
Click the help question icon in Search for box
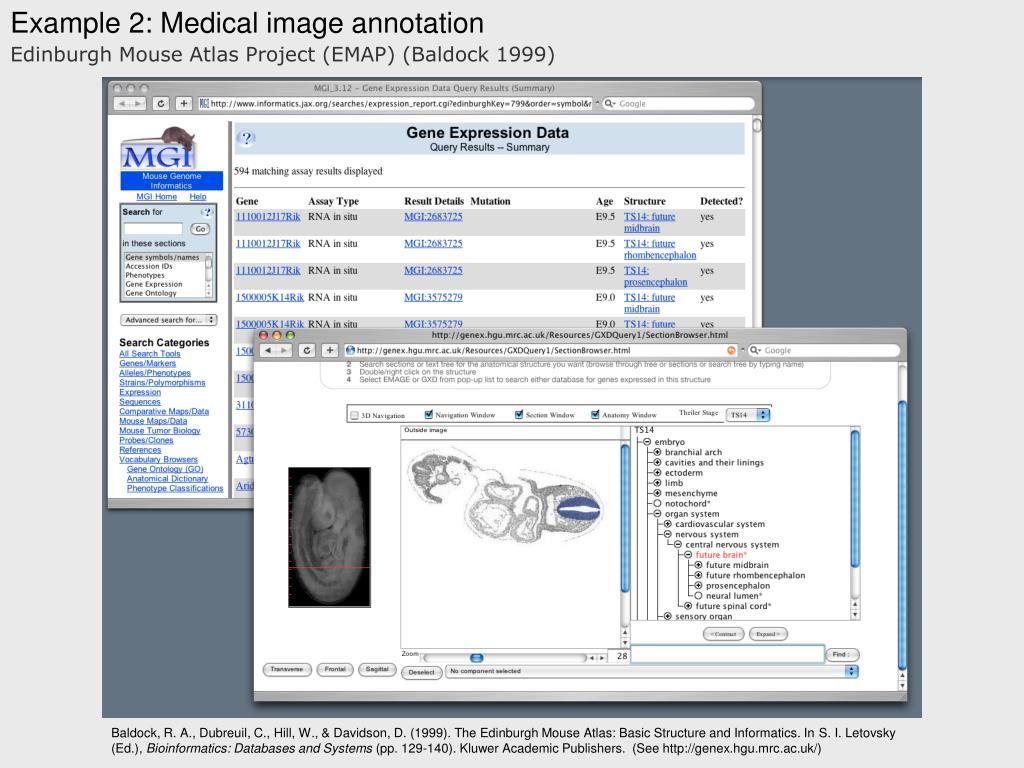207,212
